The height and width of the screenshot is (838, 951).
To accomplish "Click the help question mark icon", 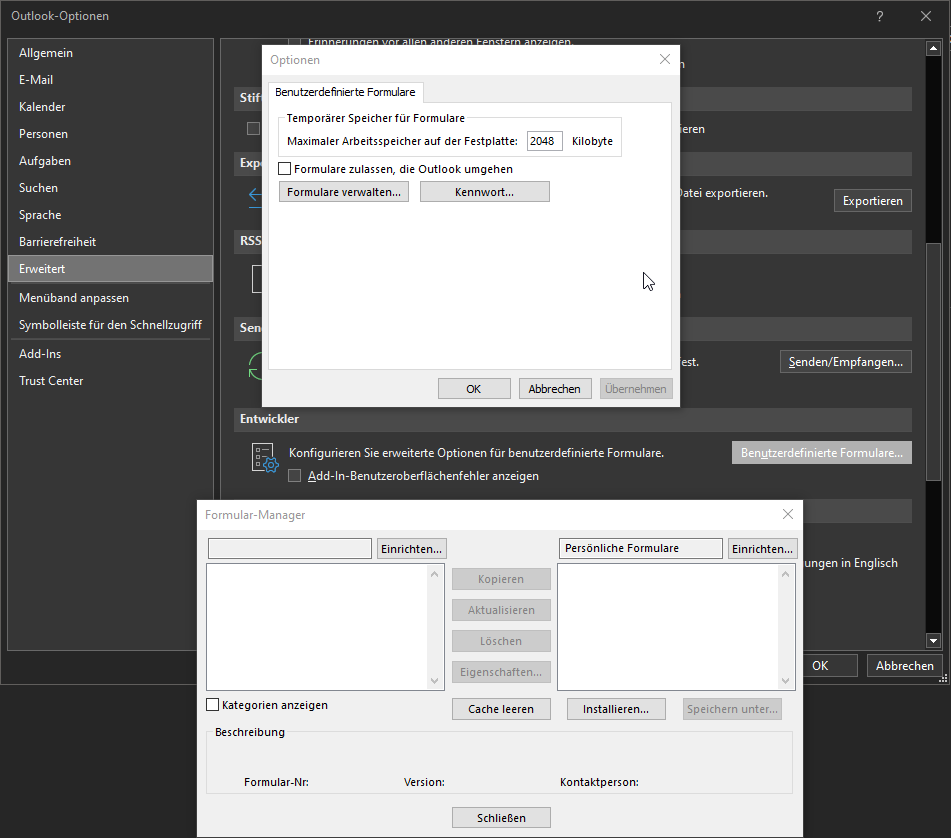I will [x=879, y=16].
